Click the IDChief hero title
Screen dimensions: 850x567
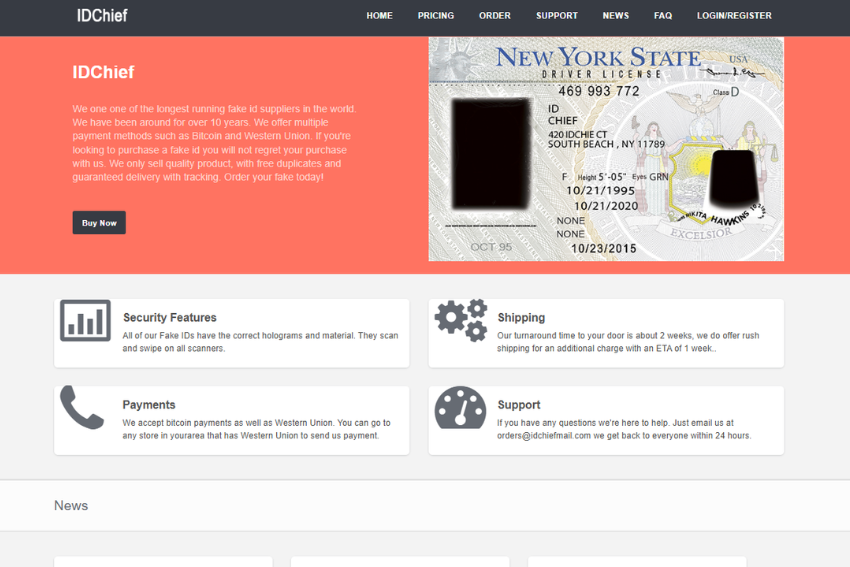(103, 72)
